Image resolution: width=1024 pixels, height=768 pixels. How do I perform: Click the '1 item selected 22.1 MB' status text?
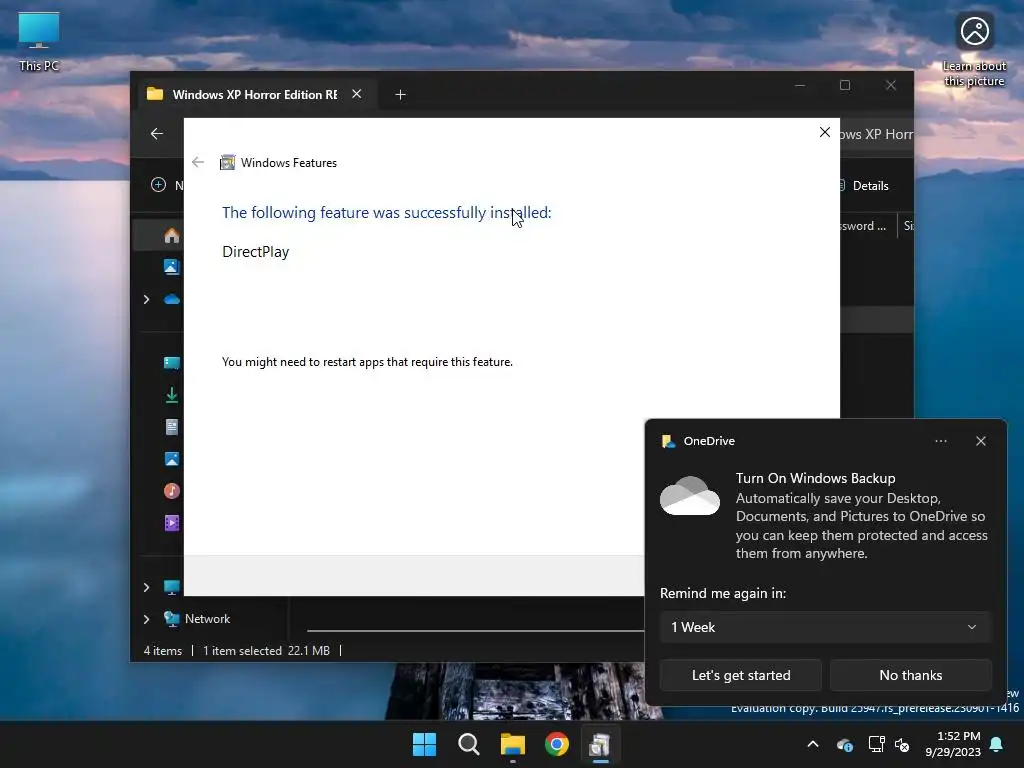pos(266,650)
